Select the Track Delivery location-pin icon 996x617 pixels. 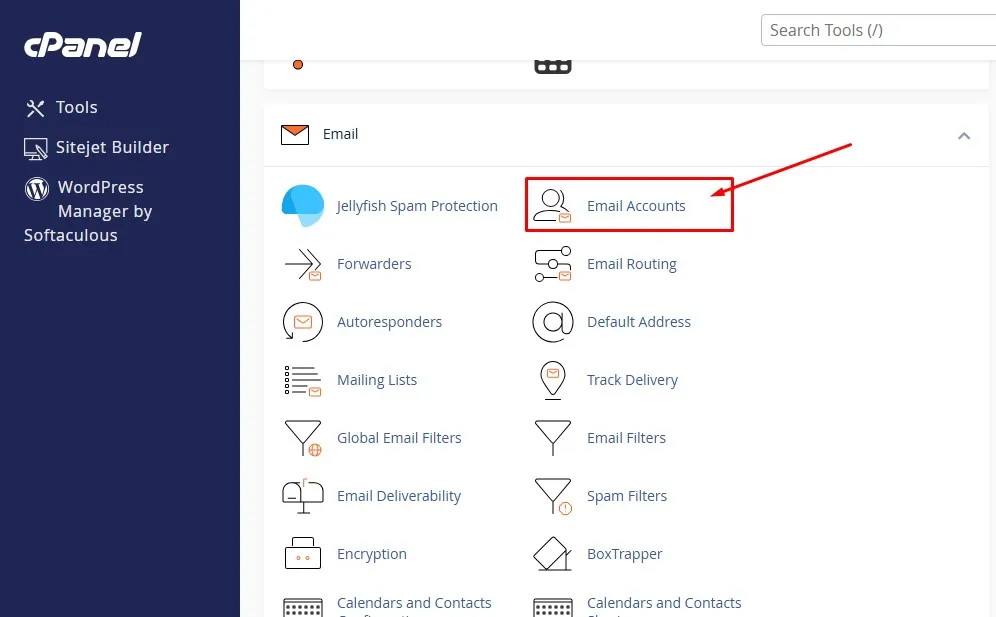(x=553, y=380)
